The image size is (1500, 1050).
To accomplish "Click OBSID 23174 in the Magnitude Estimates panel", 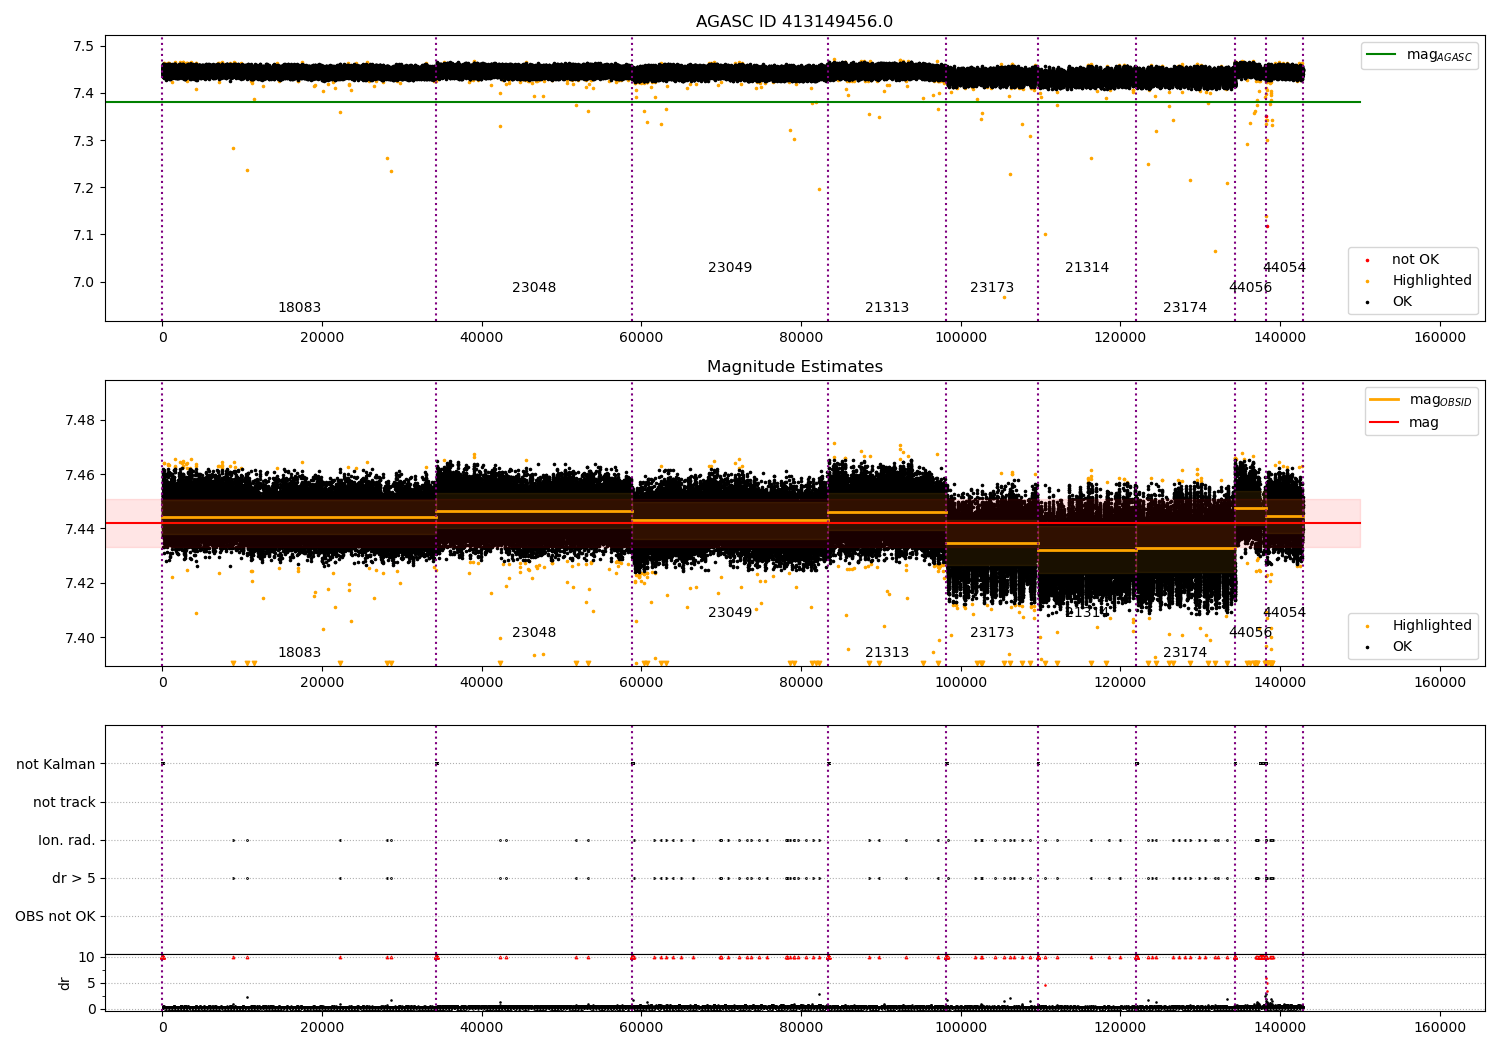I will click(x=1185, y=653).
